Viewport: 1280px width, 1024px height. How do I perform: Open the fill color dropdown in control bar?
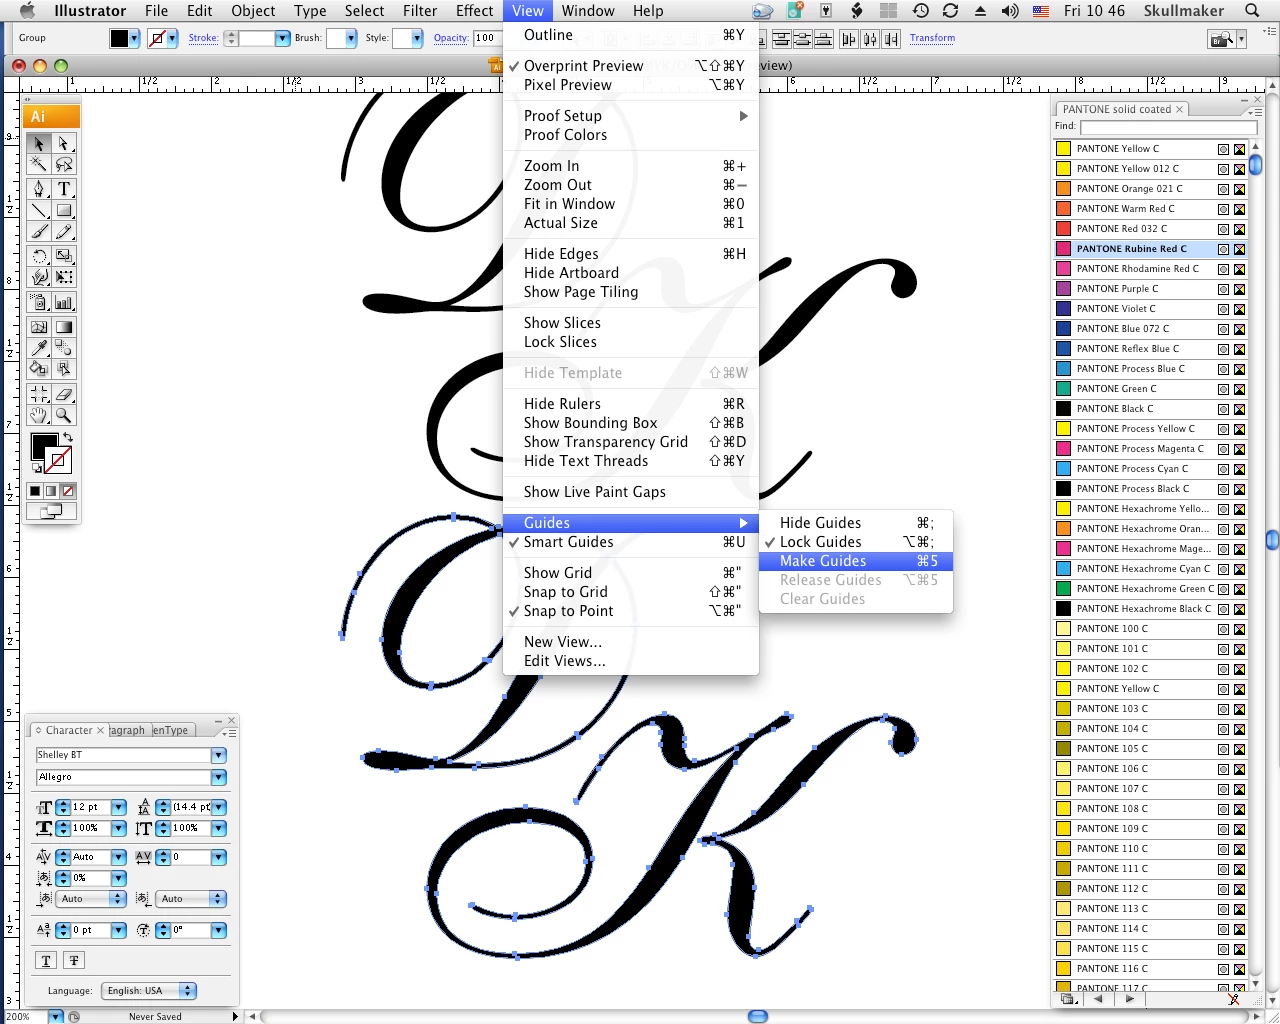pos(134,38)
